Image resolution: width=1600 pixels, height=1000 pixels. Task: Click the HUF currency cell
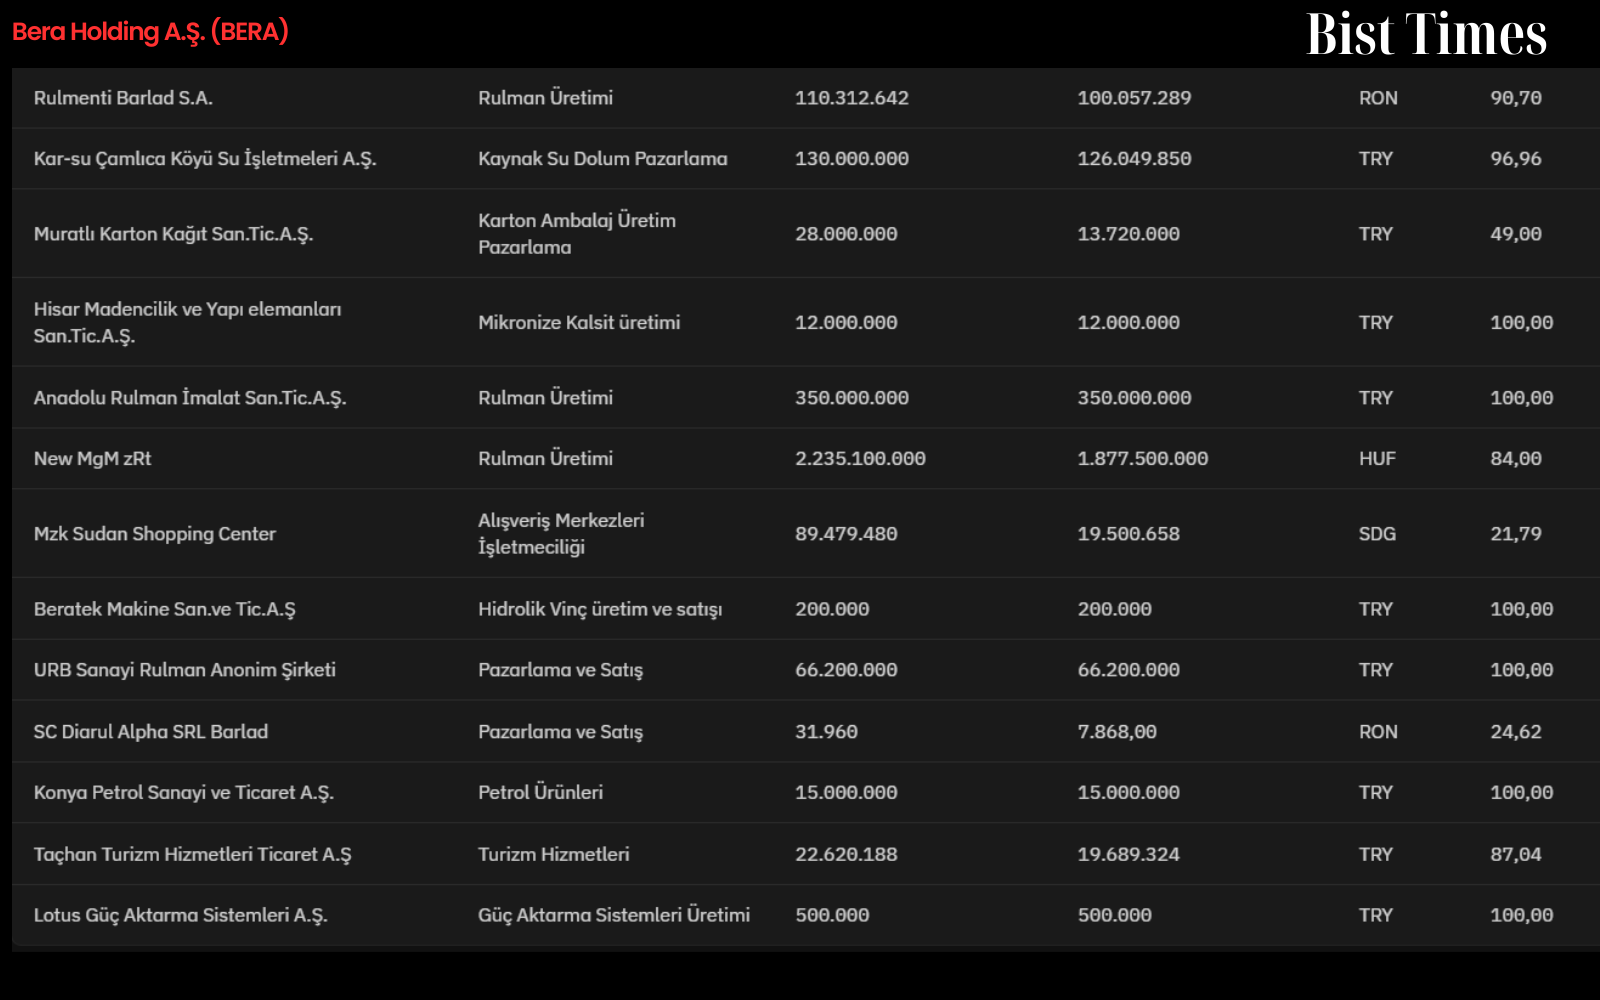1377,459
